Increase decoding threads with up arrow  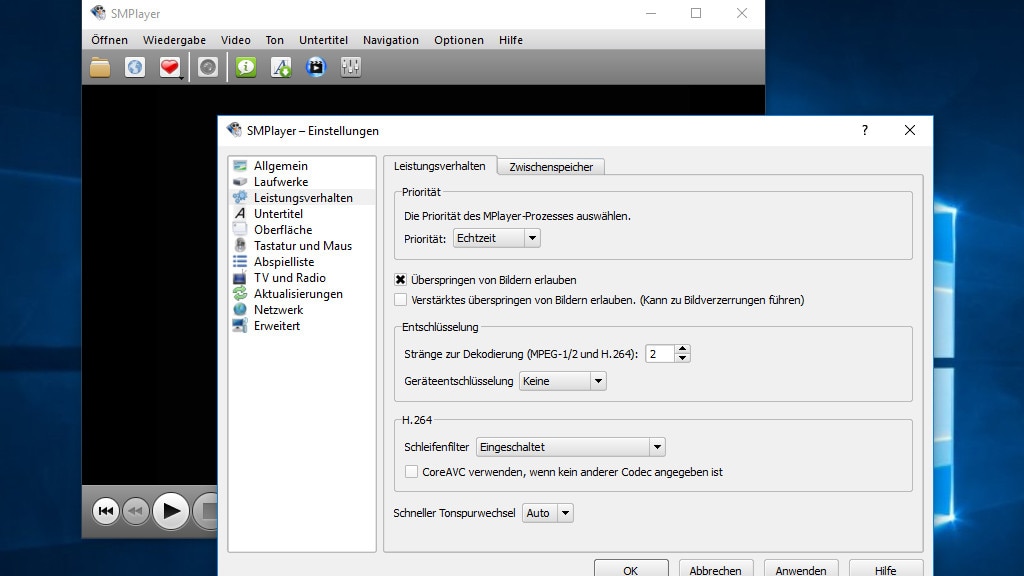(x=682, y=349)
